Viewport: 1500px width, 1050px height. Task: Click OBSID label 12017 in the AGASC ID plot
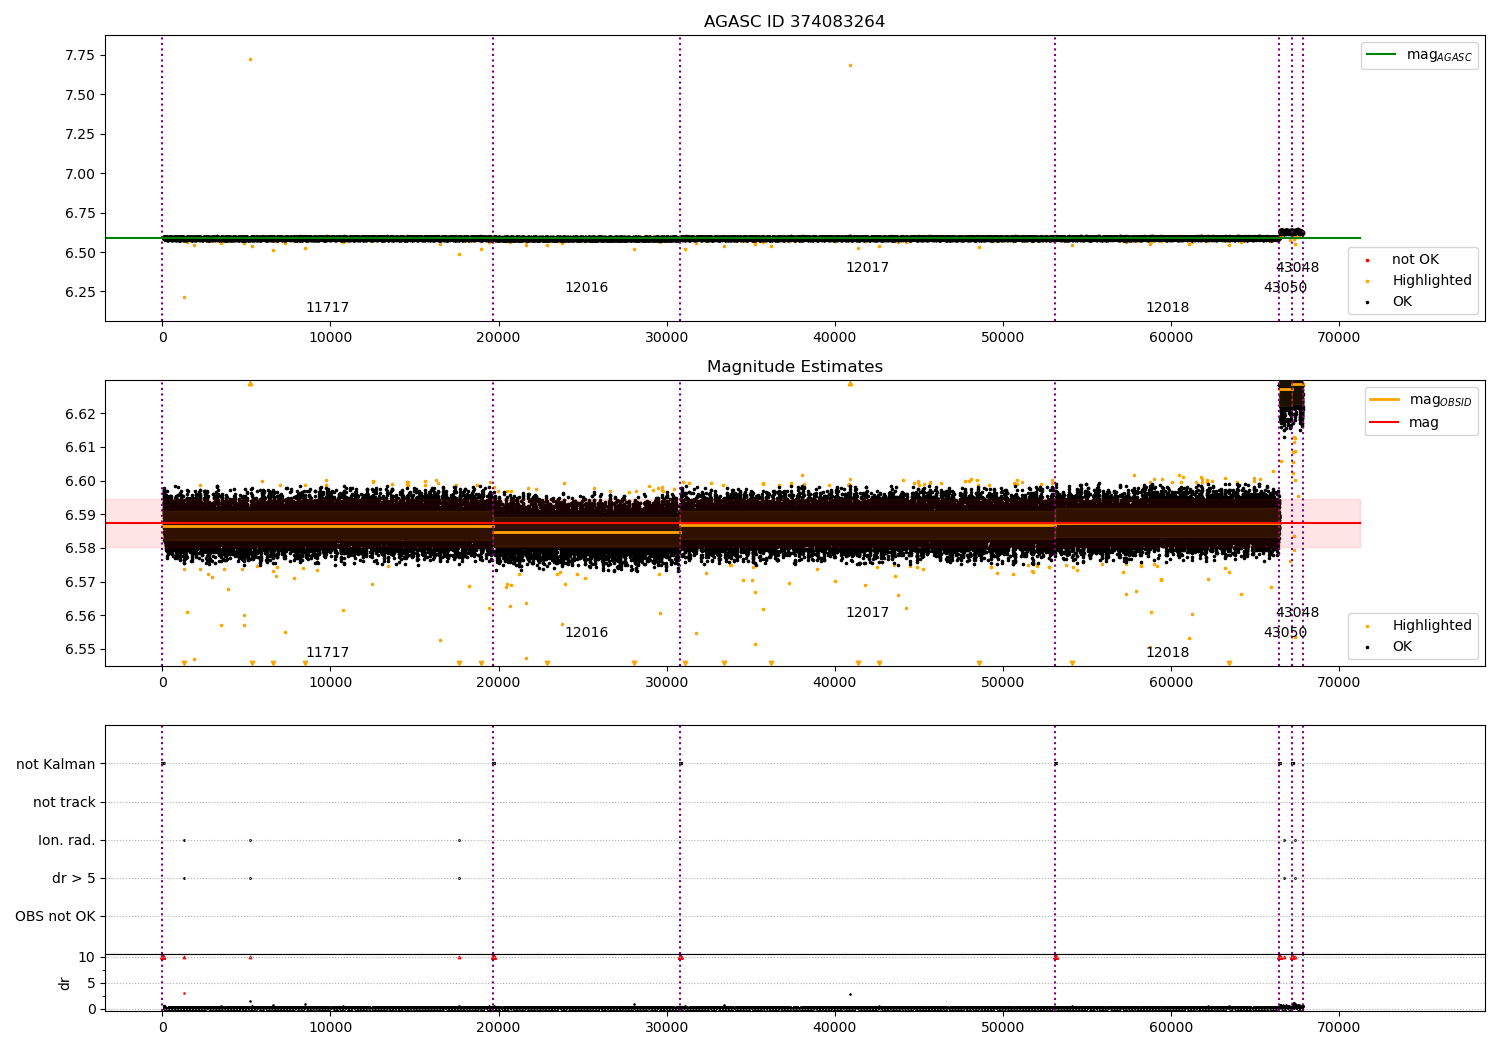coord(867,268)
